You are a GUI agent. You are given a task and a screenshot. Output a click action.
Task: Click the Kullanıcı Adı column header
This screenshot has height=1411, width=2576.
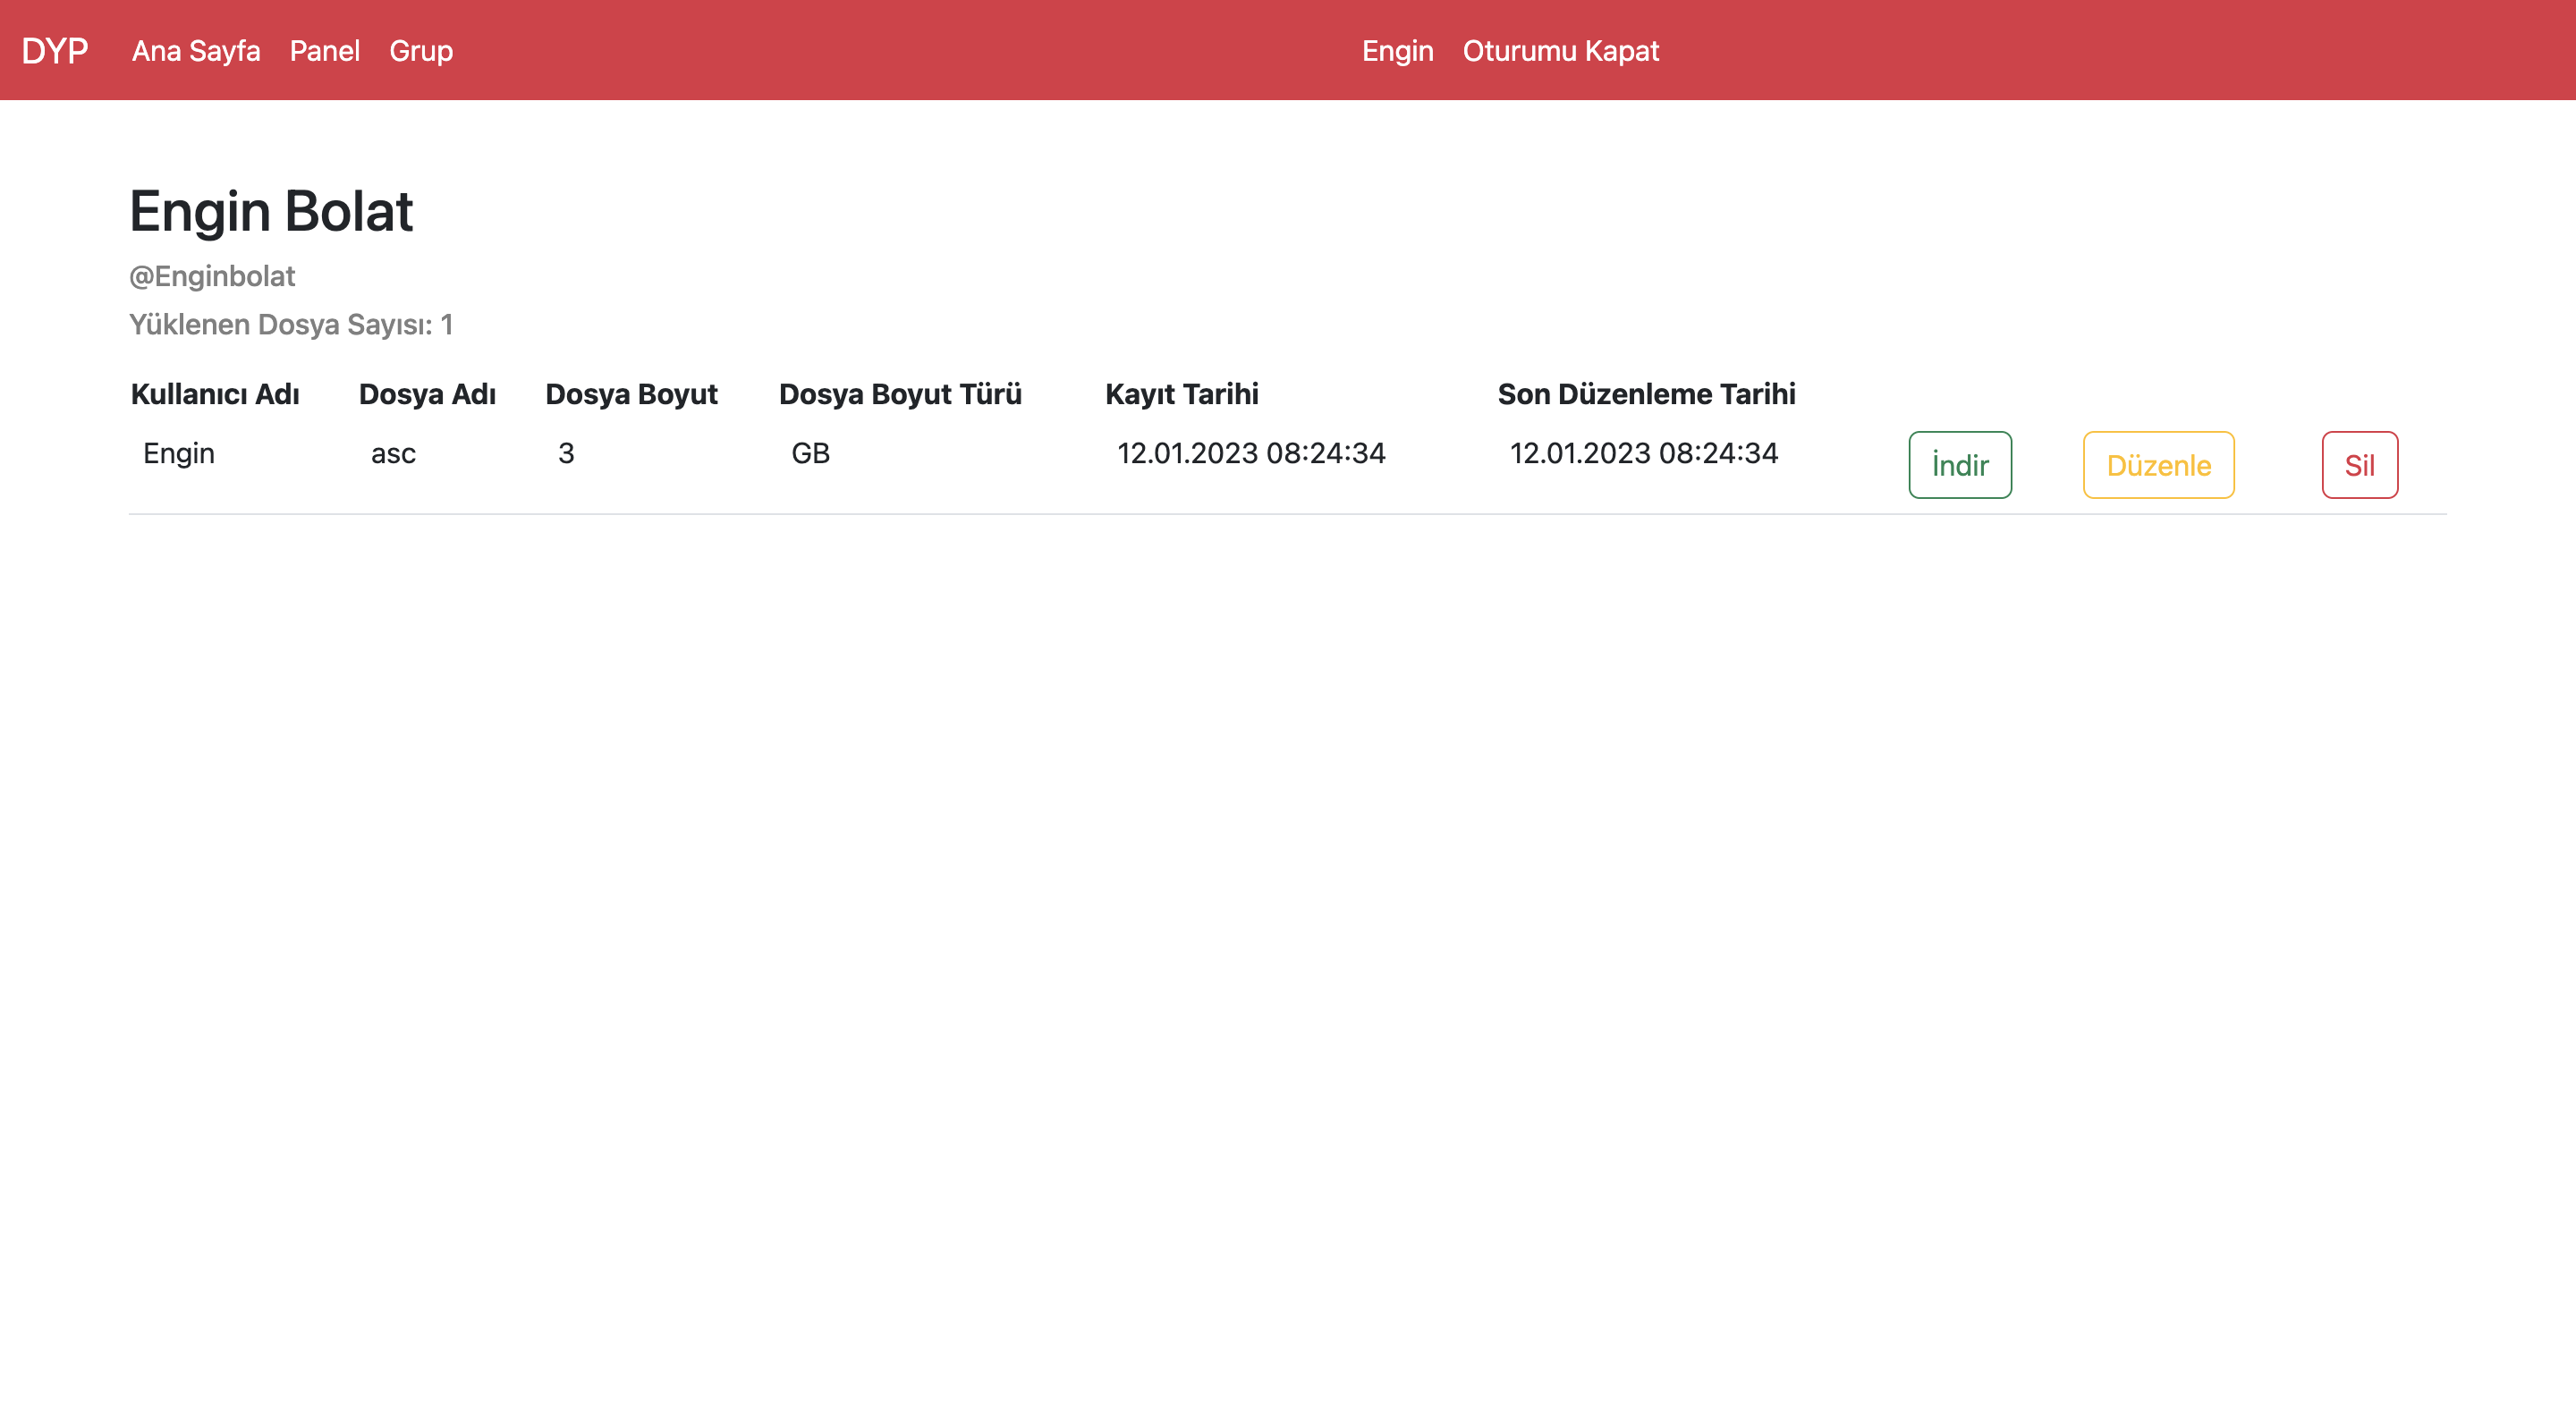coord(215,394)
